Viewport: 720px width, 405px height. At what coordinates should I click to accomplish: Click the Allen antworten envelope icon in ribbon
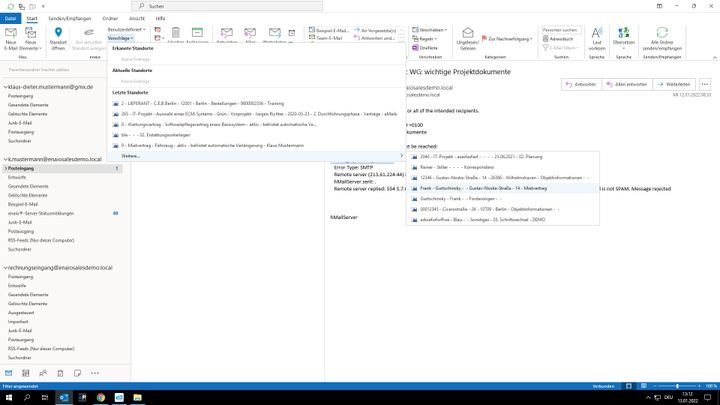(x=250, y=33)
